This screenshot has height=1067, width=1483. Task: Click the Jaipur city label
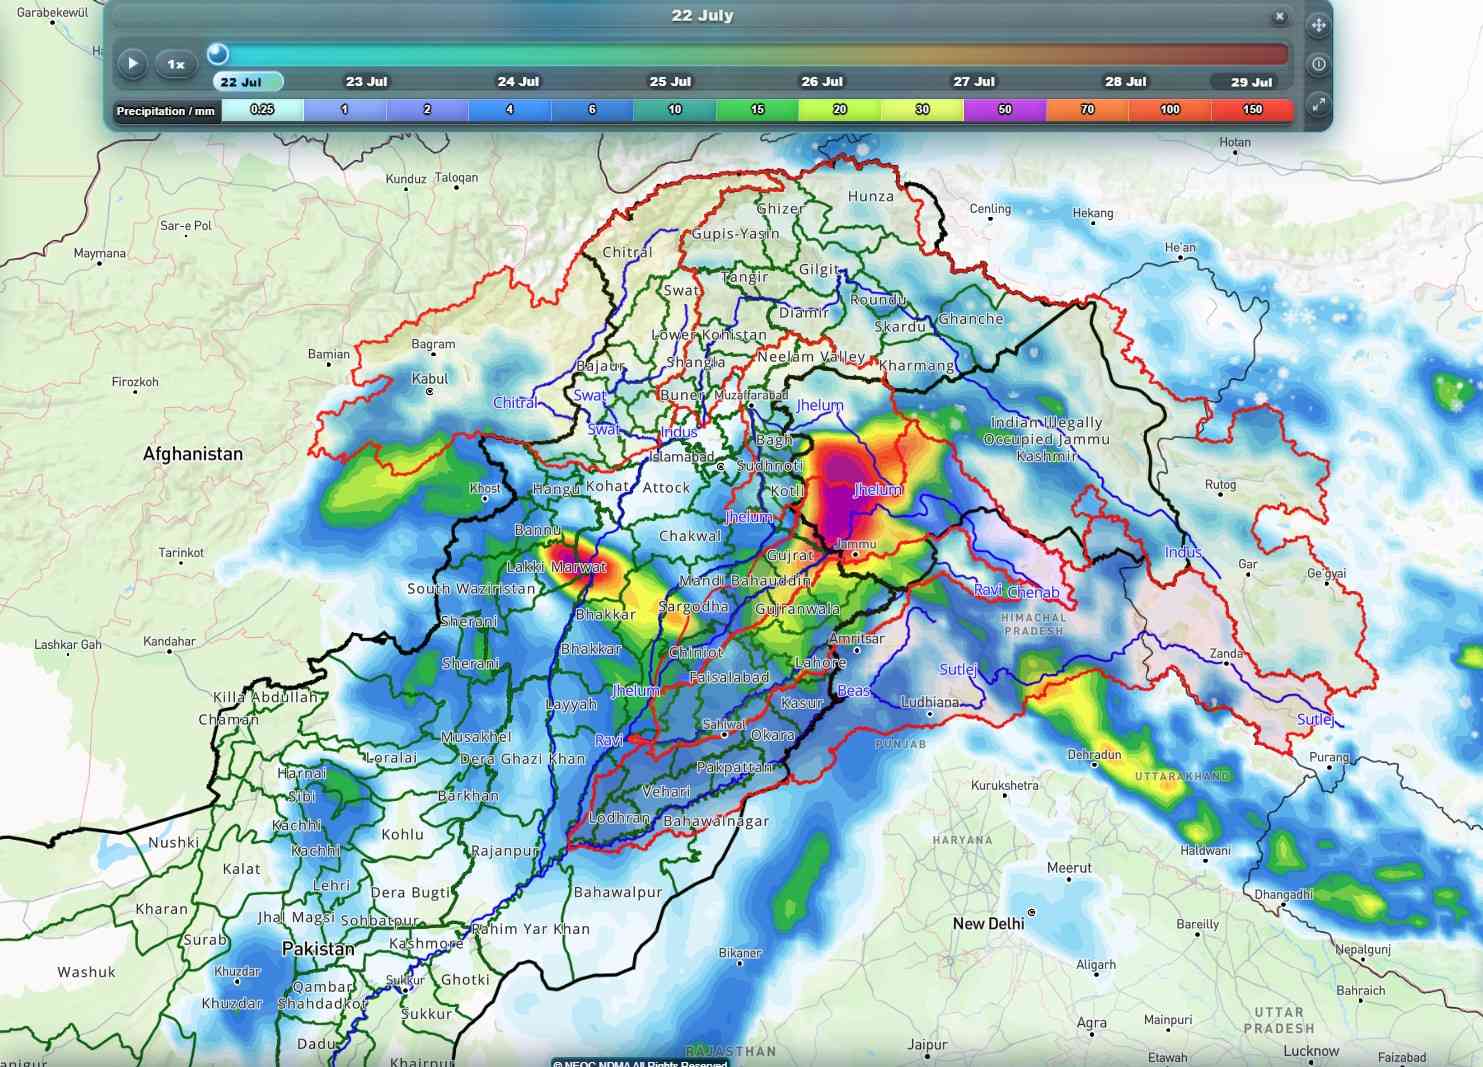click(x=927, y=1045)
